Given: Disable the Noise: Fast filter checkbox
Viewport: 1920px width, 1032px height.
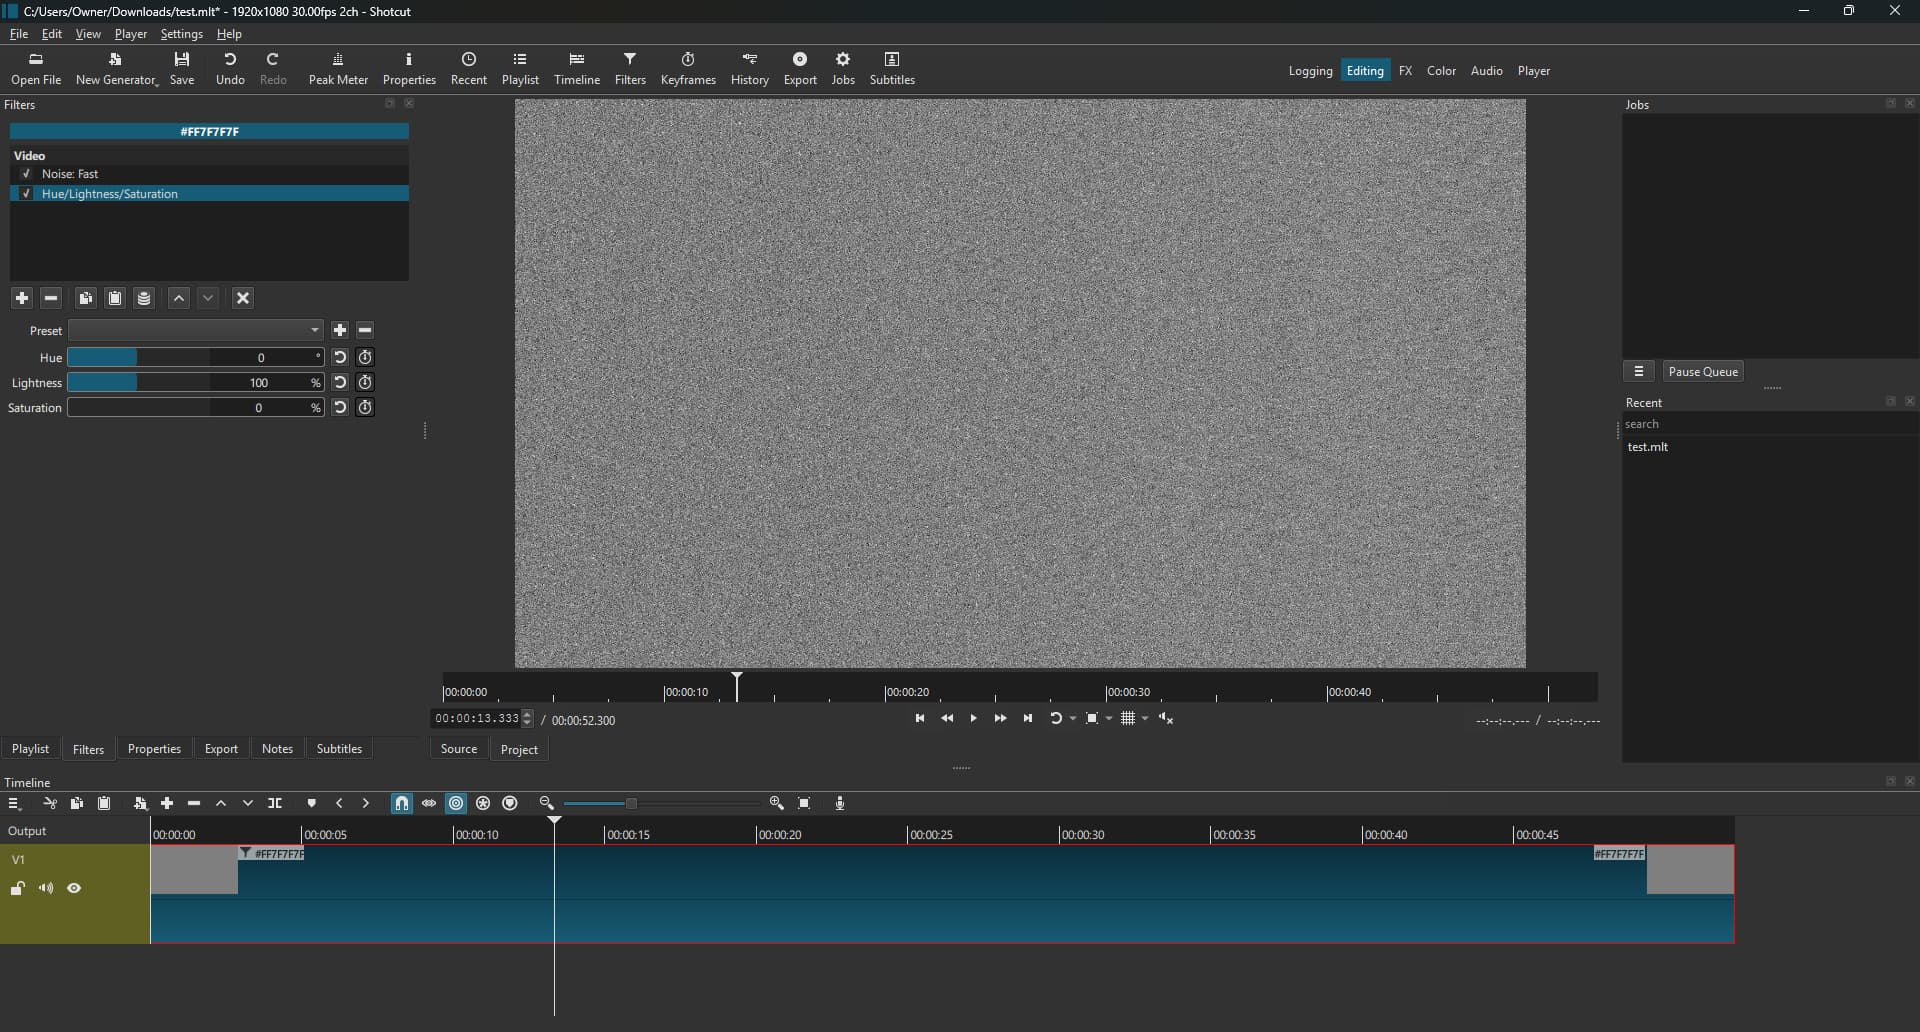Looking at the screenshot, I should click(27, 174).
